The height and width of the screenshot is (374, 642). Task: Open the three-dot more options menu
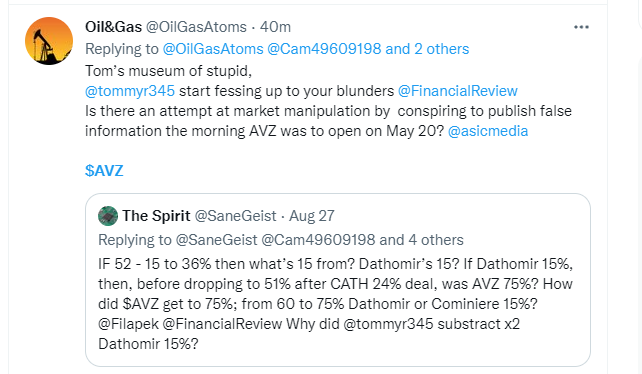(x=581, y=27)
